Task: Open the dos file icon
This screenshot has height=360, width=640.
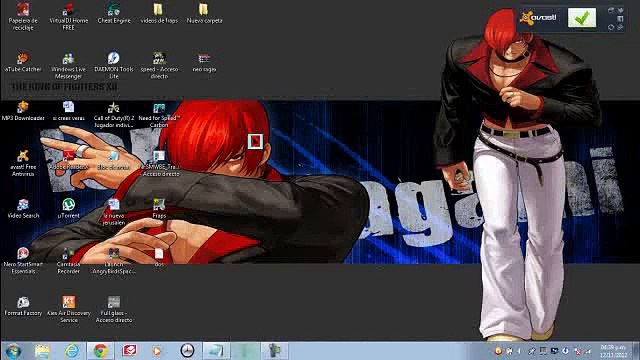Action: click(x=159, y=258)
